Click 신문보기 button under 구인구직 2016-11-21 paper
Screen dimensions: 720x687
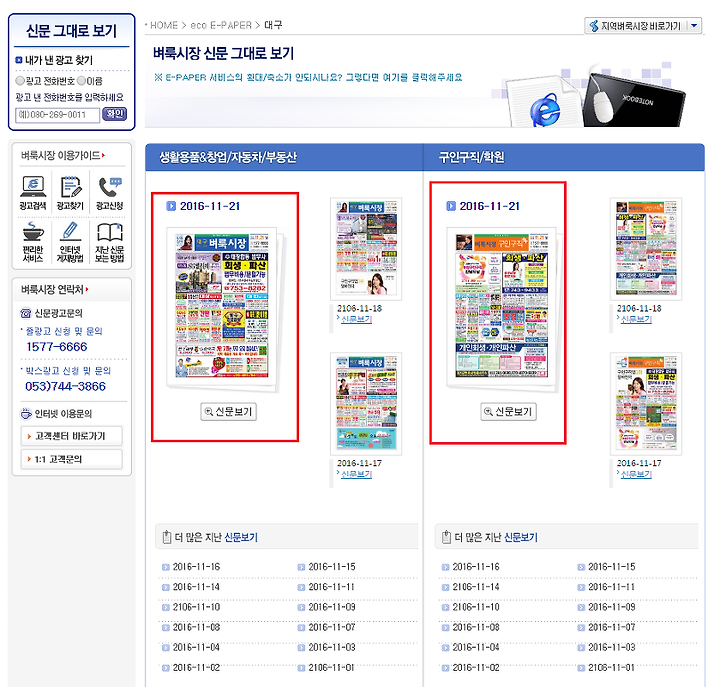tap(508, 411)
